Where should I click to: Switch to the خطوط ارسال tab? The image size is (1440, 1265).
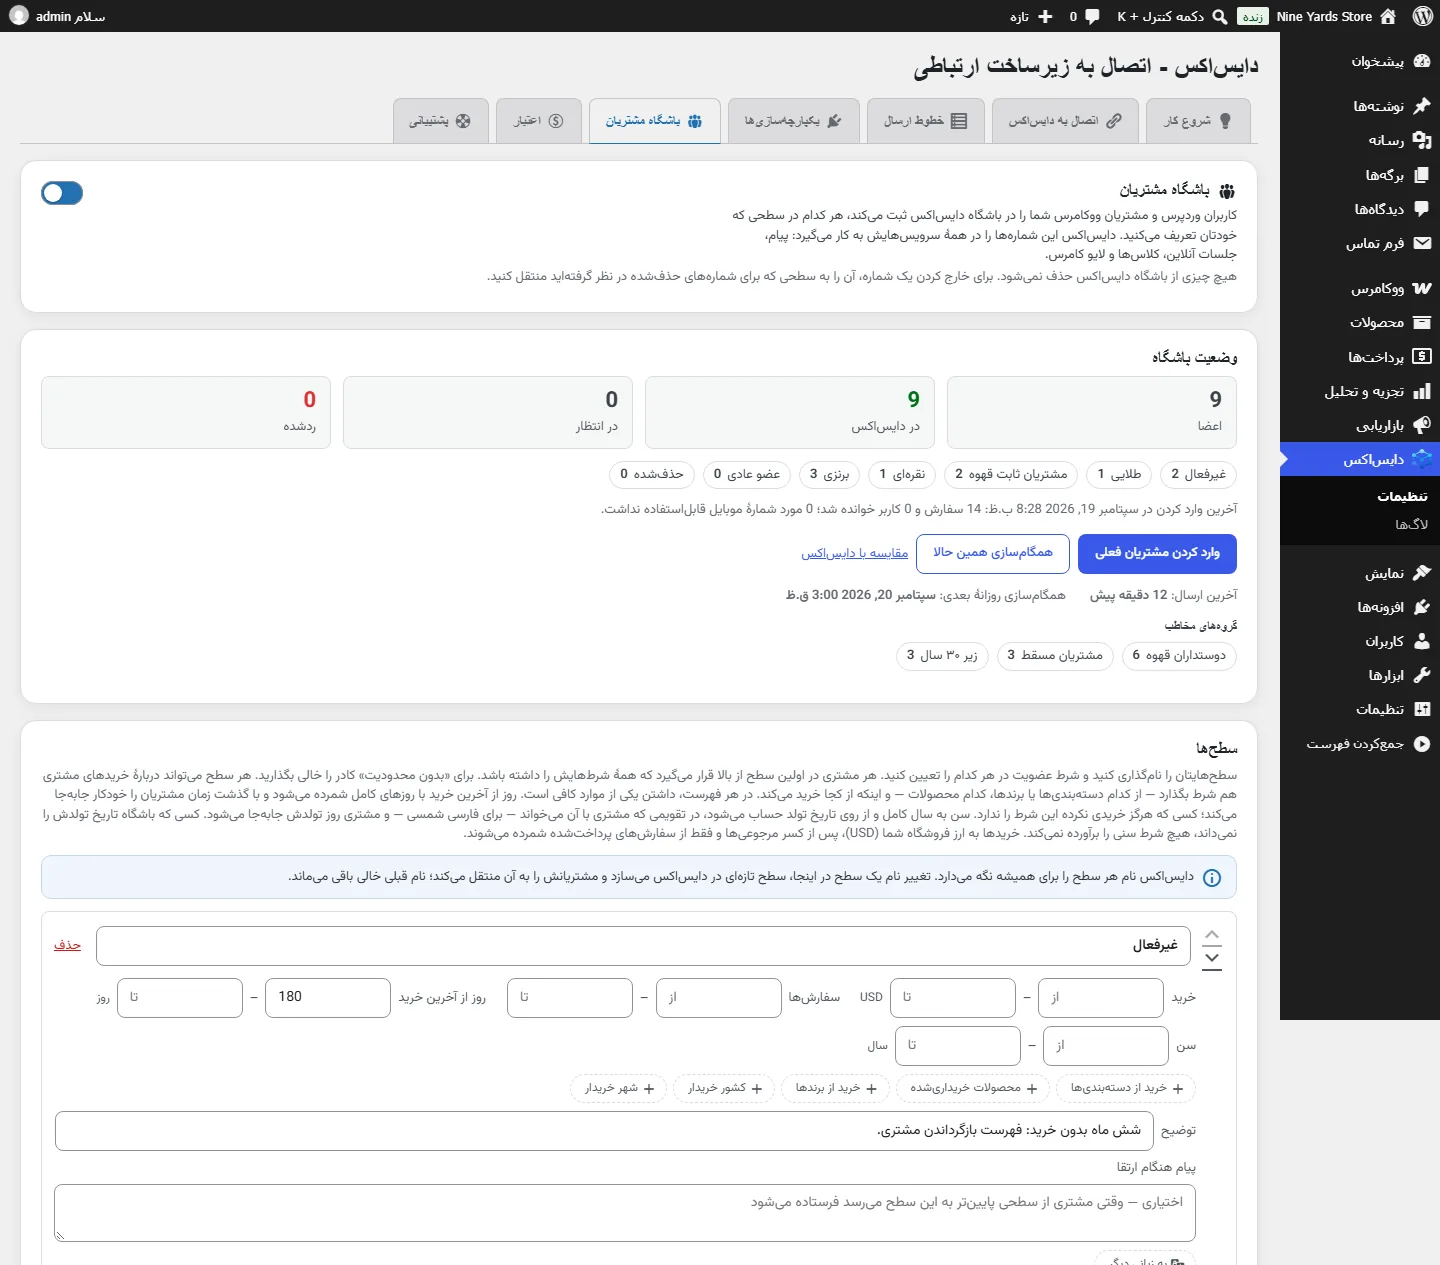tap(926, 121)
